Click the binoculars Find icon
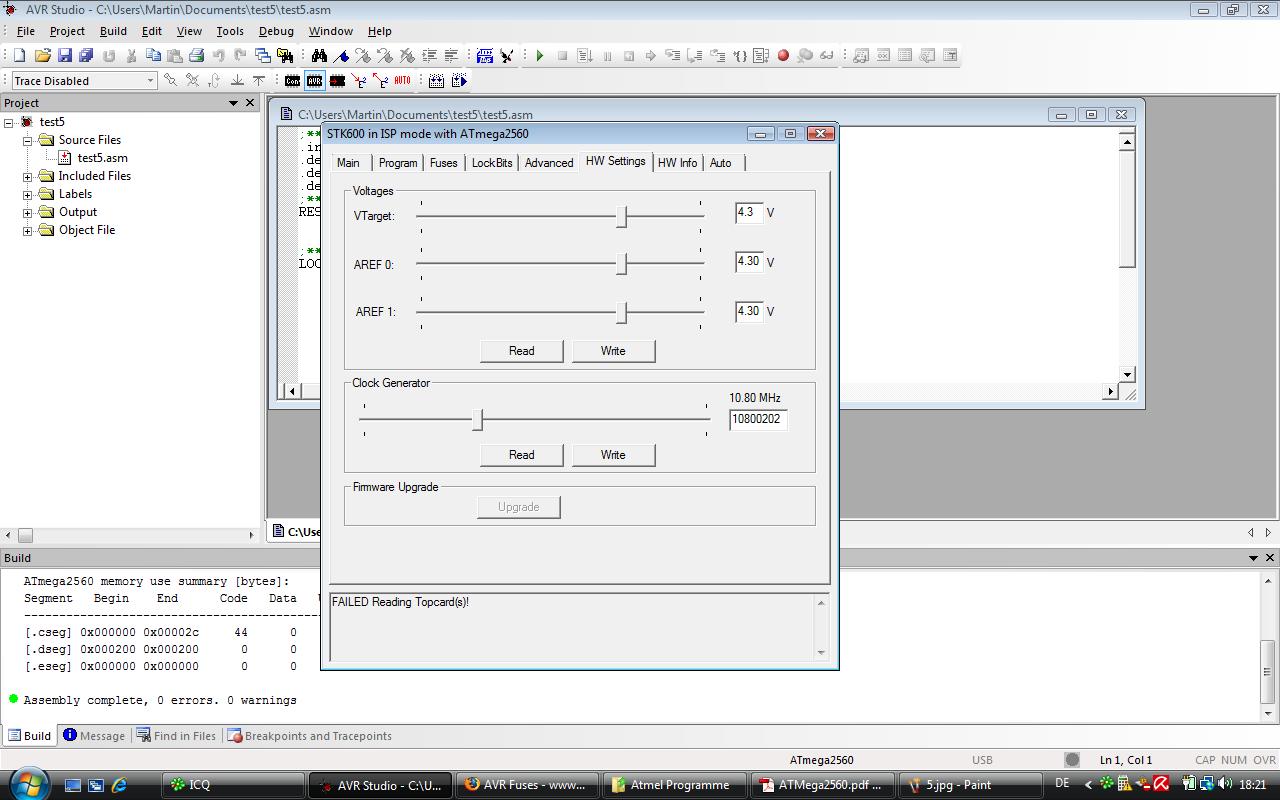This screenshot has height=800, width=1280. 319,56
